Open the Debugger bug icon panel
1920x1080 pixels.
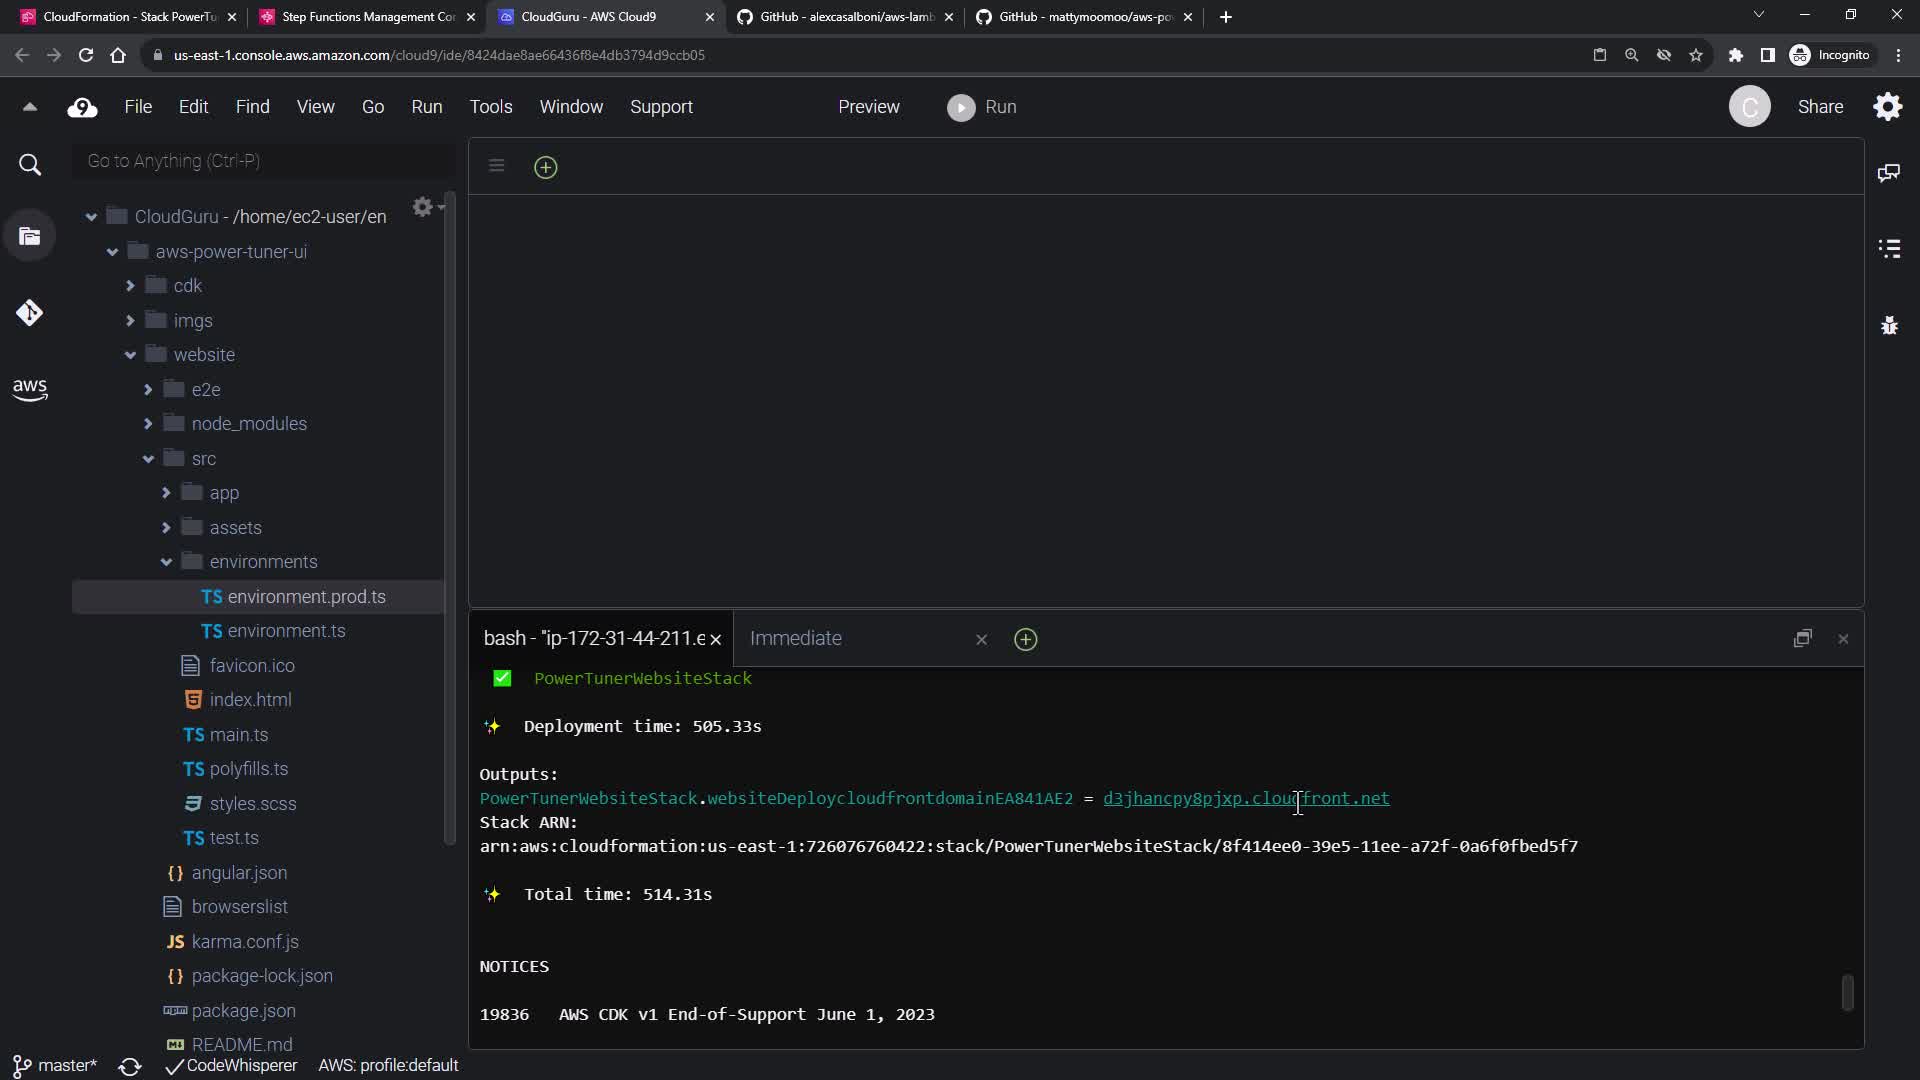coord(1889,326)
